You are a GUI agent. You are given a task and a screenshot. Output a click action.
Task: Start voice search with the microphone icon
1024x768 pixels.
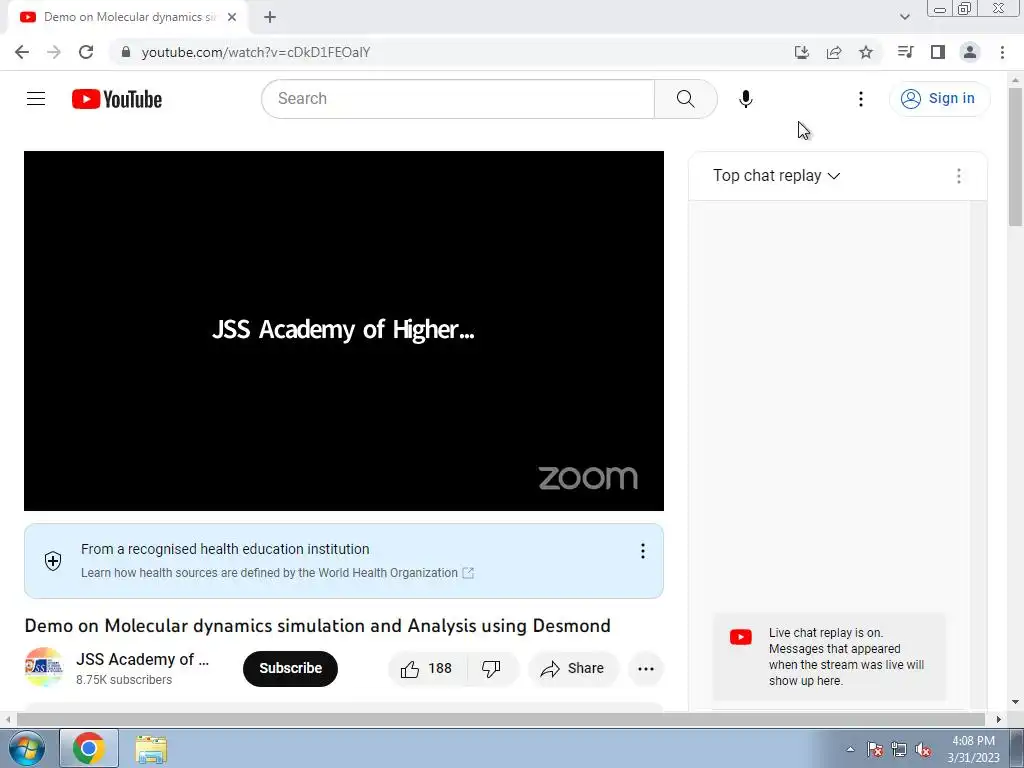click(745, 99)
